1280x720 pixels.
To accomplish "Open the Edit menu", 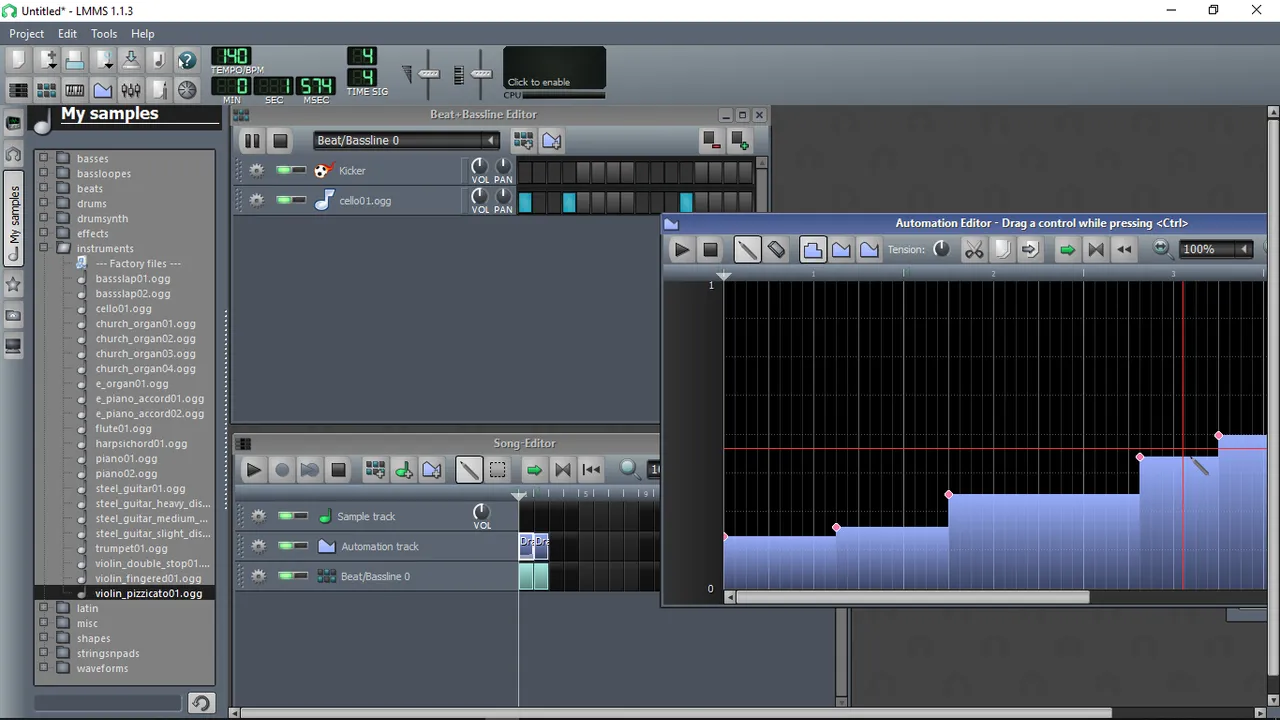I will [67, 34].
